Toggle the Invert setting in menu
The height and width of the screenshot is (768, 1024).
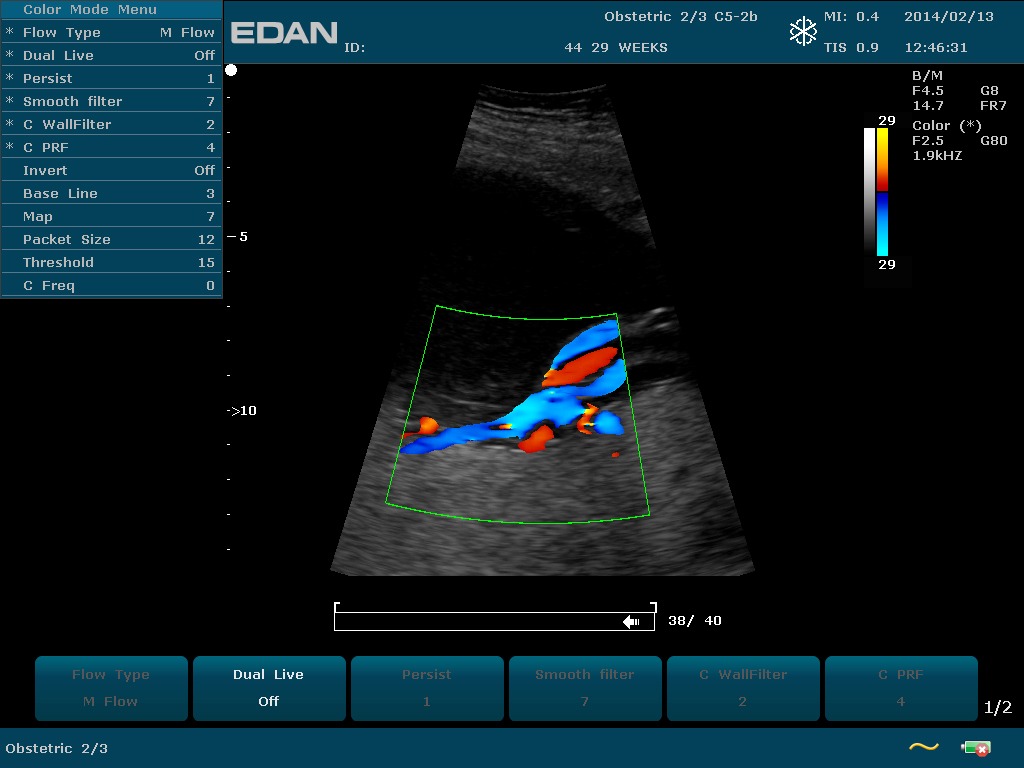(110, 170)
